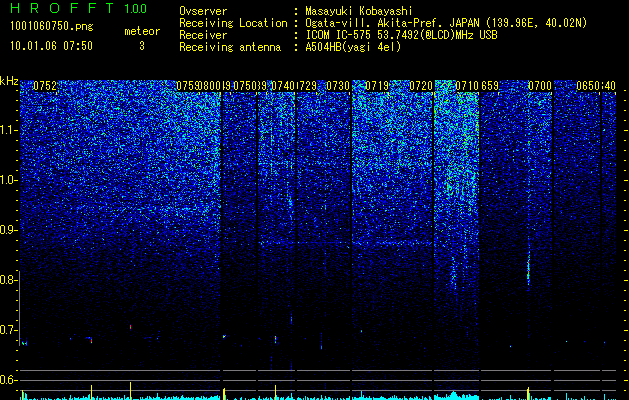Click the 0.7 frequency axis label
Screen dimensions: 629x400
[x=7, y=330]
